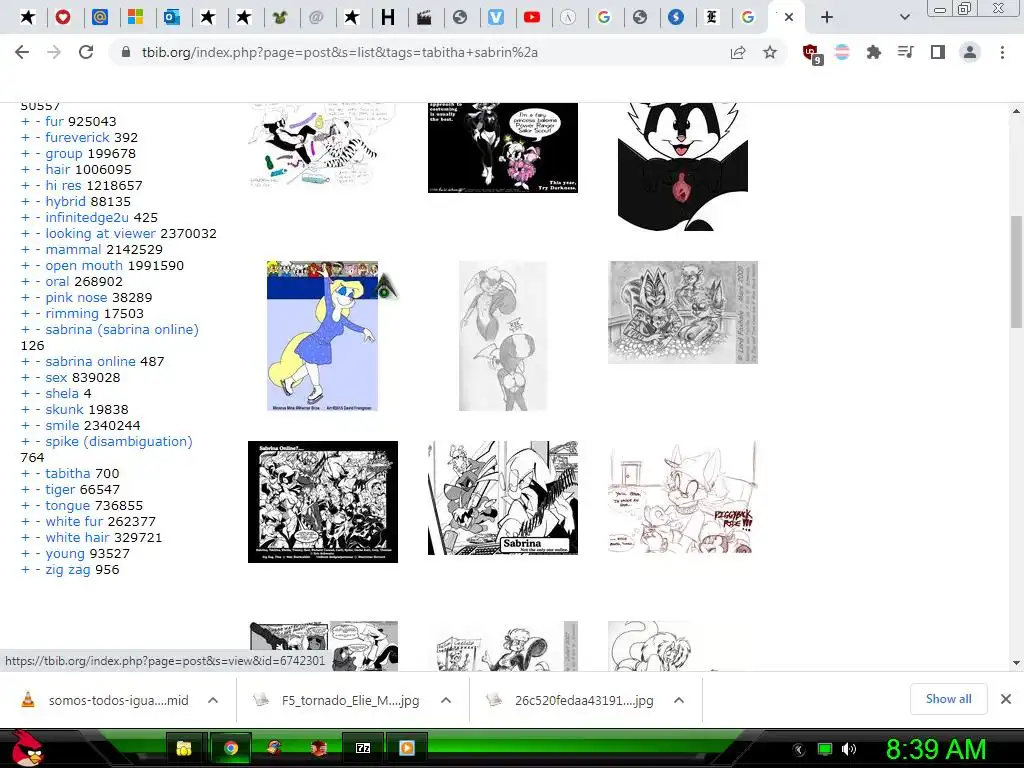The height and width of the screenshot is (768, 1024).
Task: Click the scrollbar down arrow
Action: click(1016, 663)
